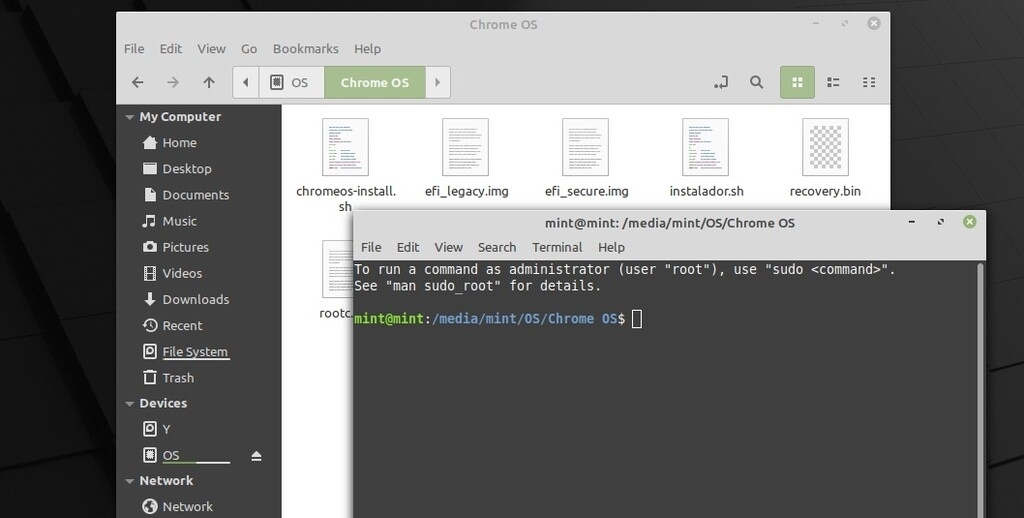
Task: Open the file manager View menu
Action: pyautogui.click(x=212, y=49)
